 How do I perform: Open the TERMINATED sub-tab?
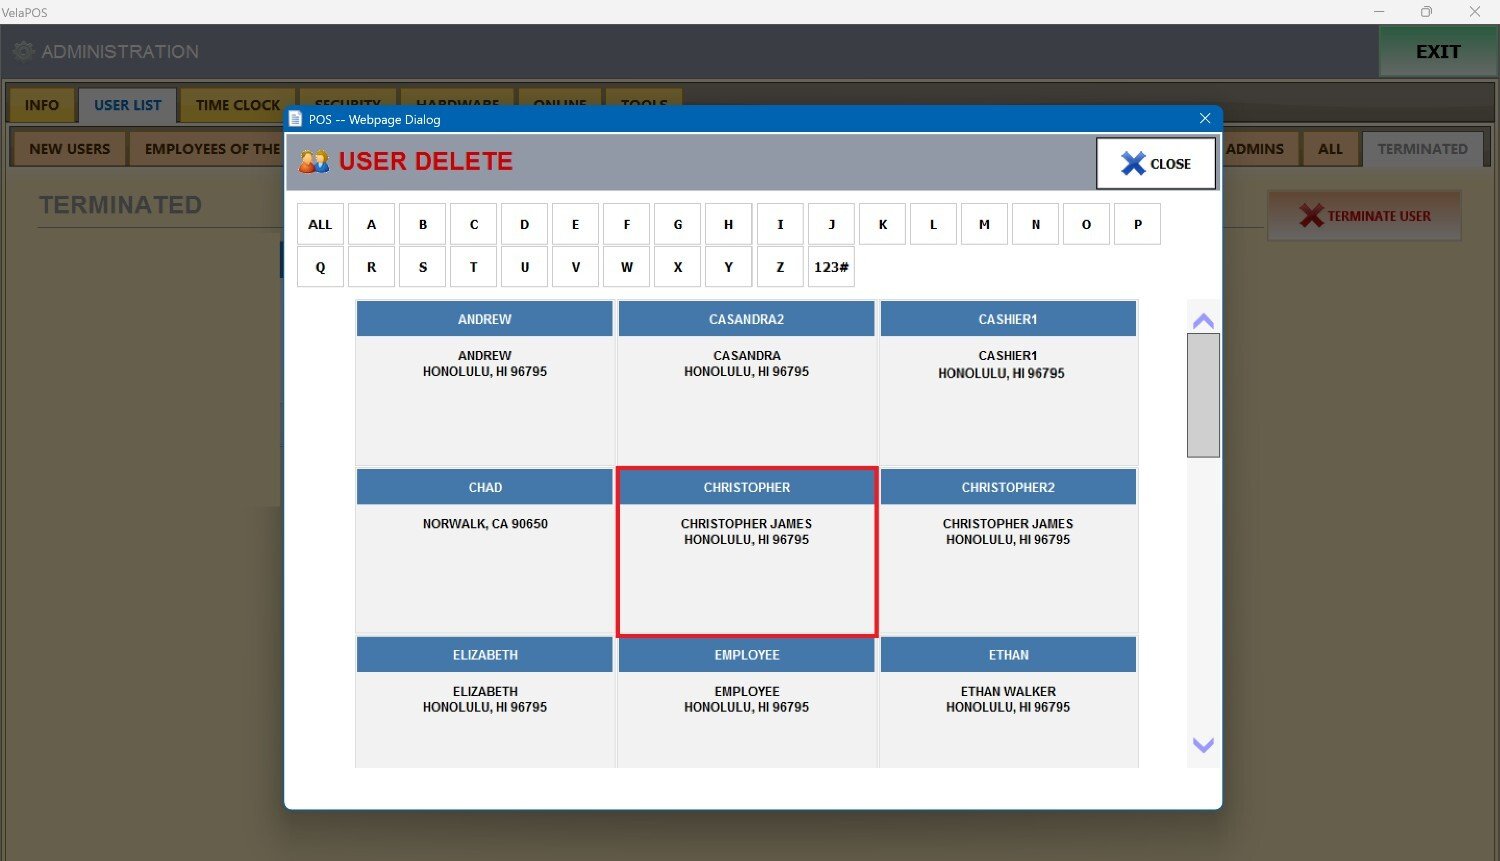click(x=1422, y=149)
